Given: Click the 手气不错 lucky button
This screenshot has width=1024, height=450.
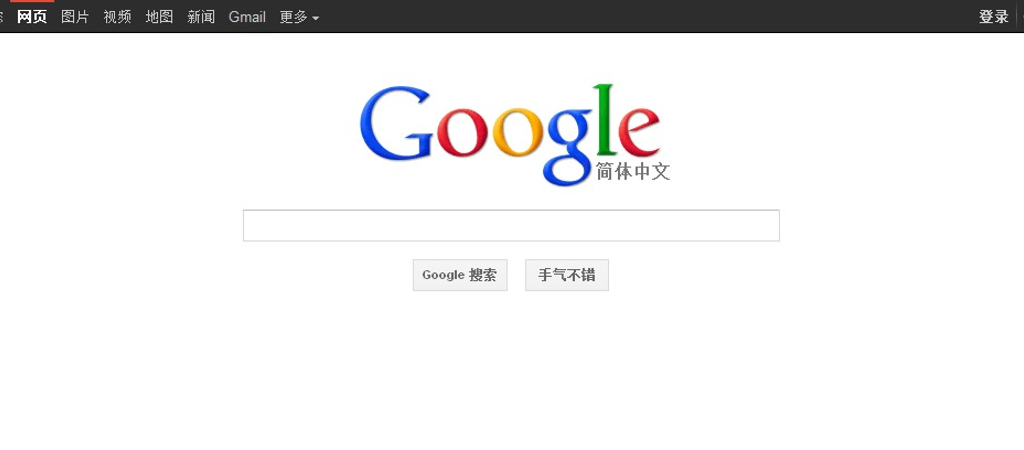Looking at the screenshot, I should click(x=567, y=275).
